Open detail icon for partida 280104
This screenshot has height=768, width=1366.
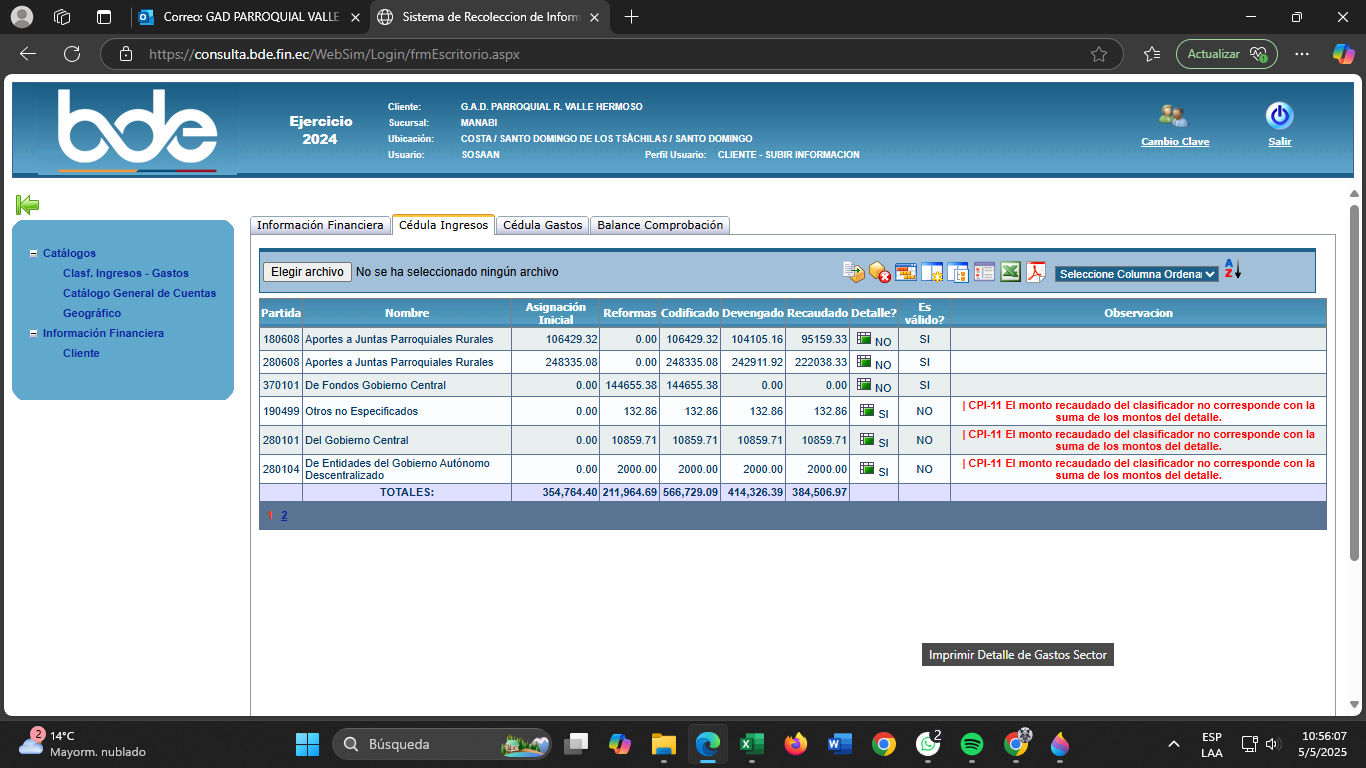click(866, 468)
